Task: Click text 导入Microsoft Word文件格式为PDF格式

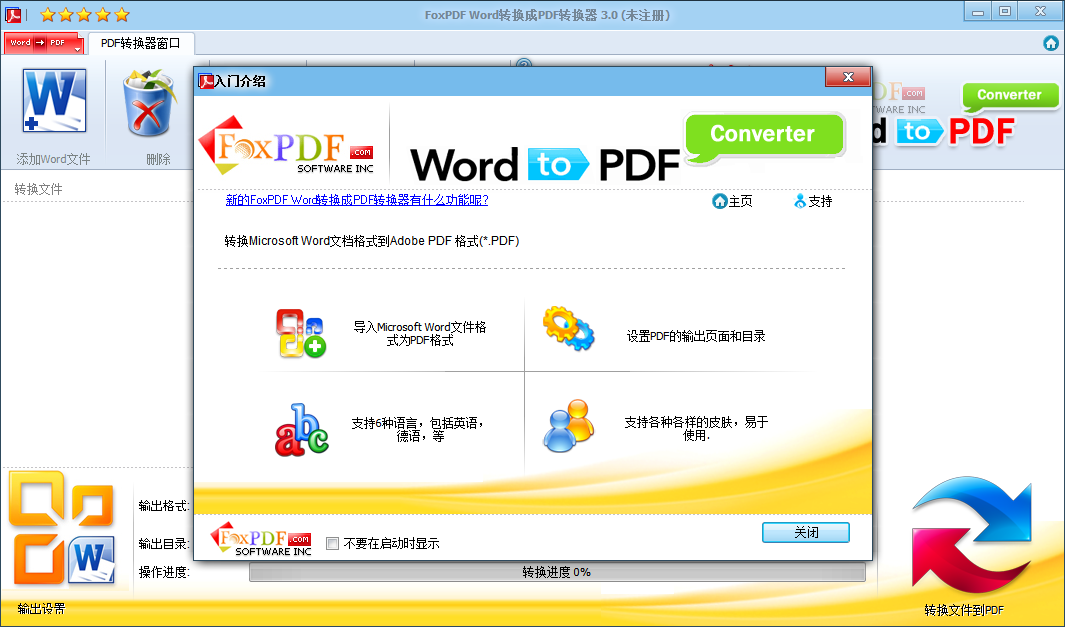Action: [x=420, y=334]
